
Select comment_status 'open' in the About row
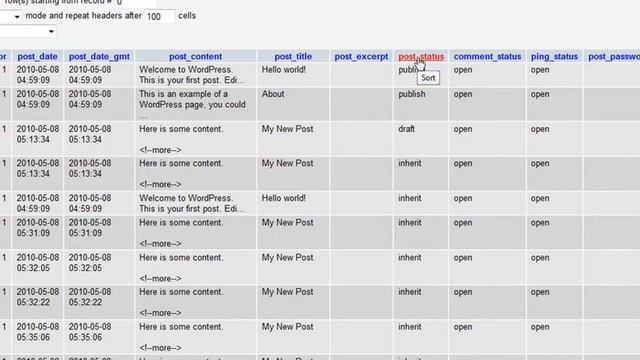(463, 94)
